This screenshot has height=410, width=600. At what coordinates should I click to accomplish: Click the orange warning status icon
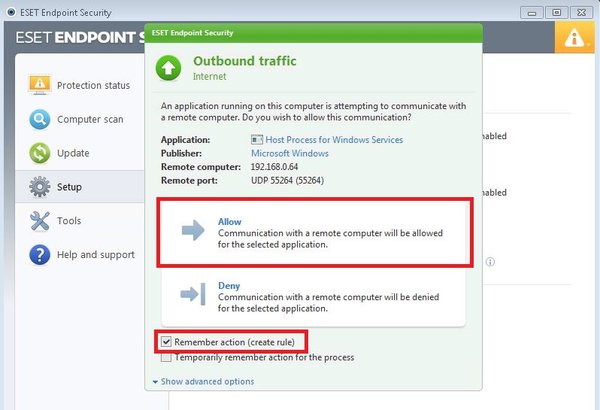[574, 37]
